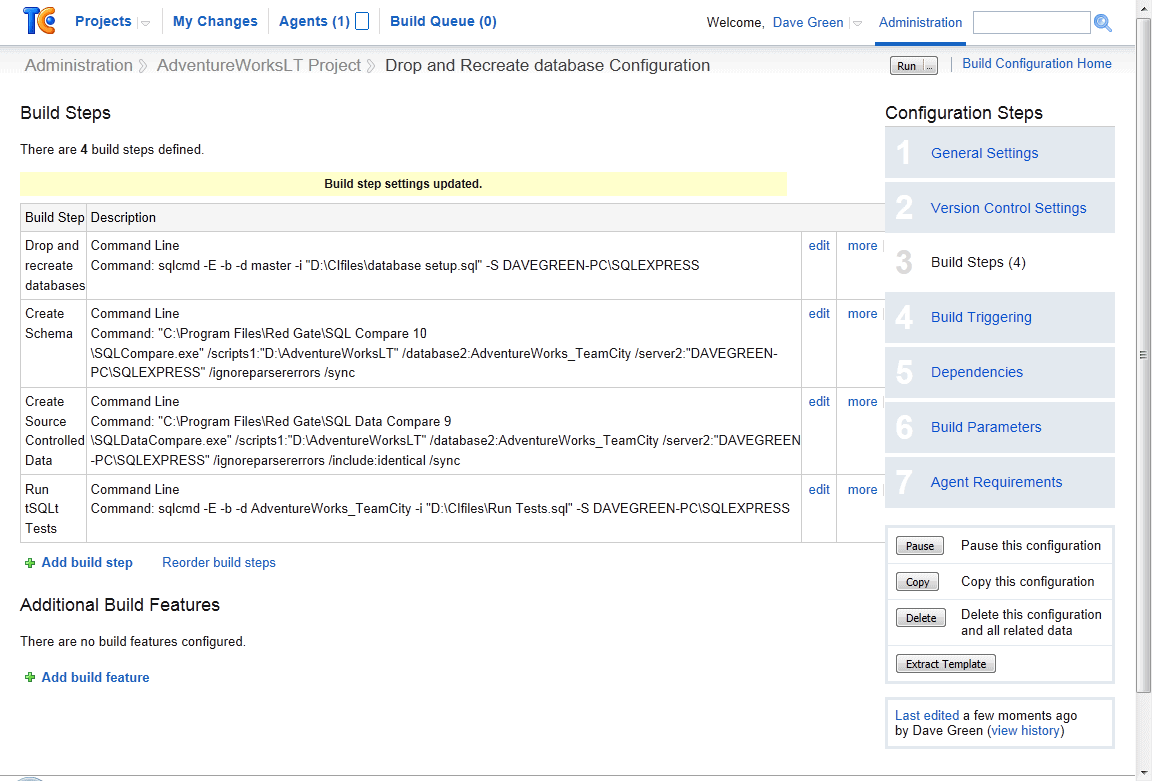This screenshot has width=1152, height=781.
Task: Click the search magnifier icon
Action: (1102, 23)
